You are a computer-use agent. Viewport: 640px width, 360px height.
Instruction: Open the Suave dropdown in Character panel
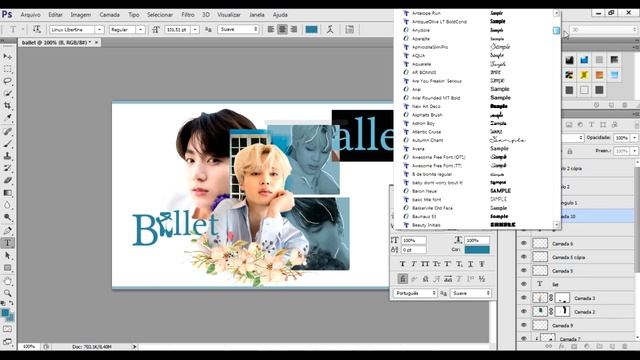[x=471, y=293]
